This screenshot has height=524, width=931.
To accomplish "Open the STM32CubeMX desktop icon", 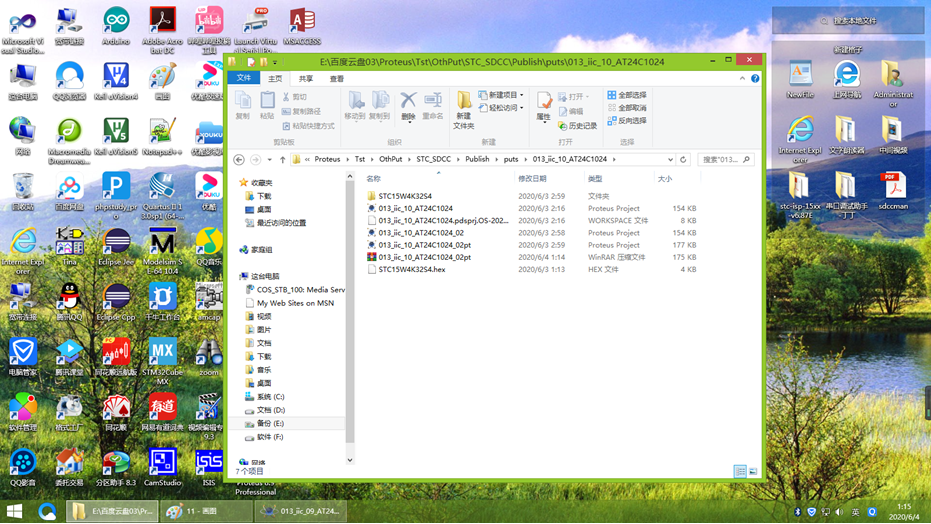I will tap(162, 361).
